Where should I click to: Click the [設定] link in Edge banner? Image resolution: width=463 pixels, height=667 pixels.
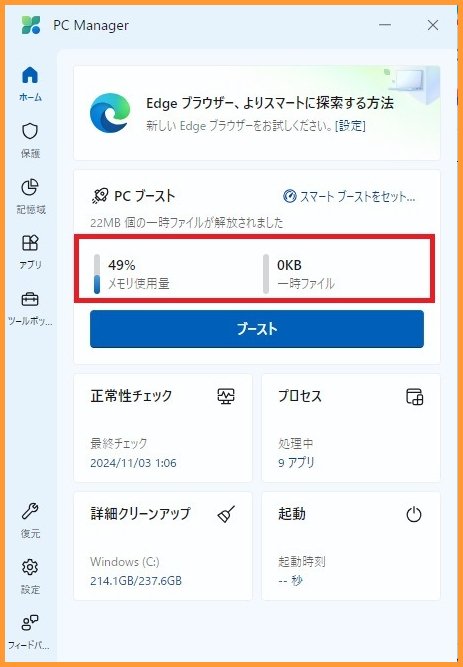click(350, 126)
